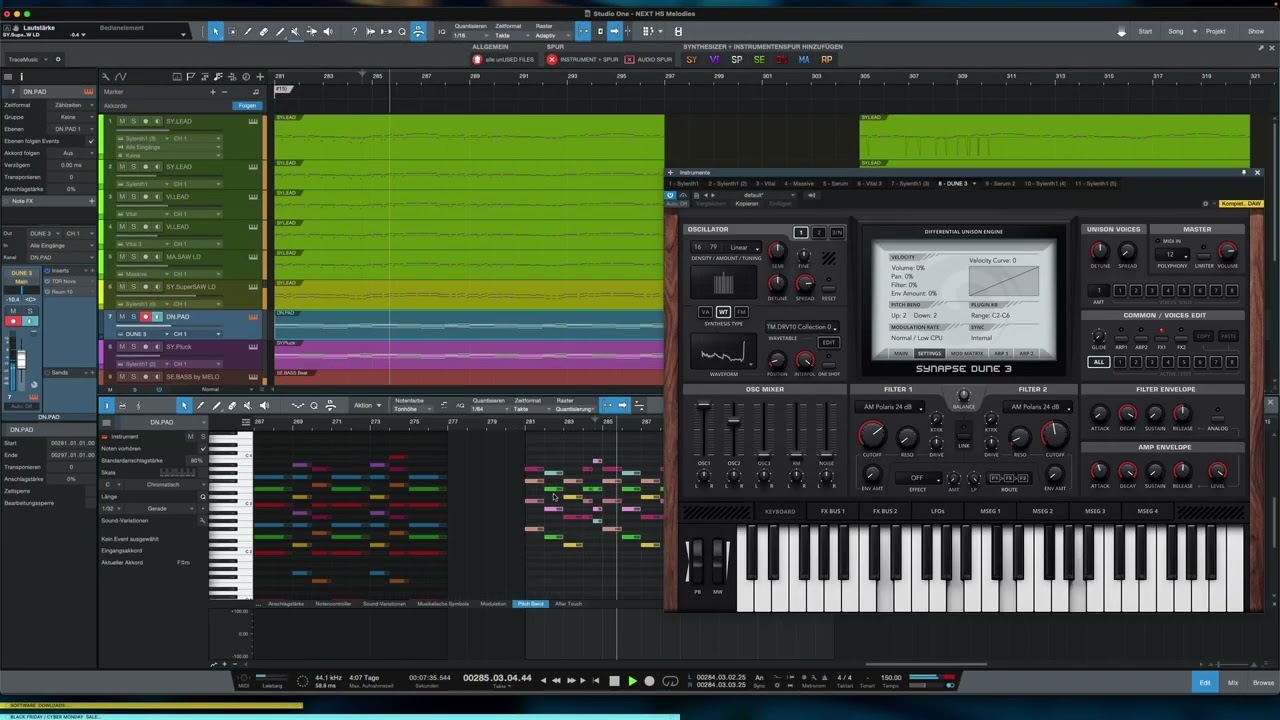Mute the SY.LEAD track 1
The width and height of the screenshot is (1280, 720).
[x=122, y=121]
